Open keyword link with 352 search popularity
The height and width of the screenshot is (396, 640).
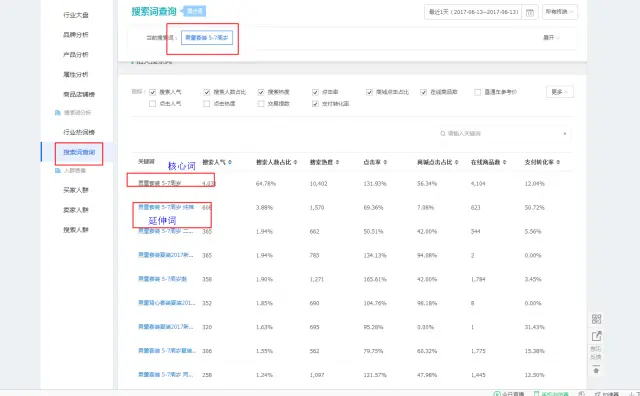click(167, 303)
